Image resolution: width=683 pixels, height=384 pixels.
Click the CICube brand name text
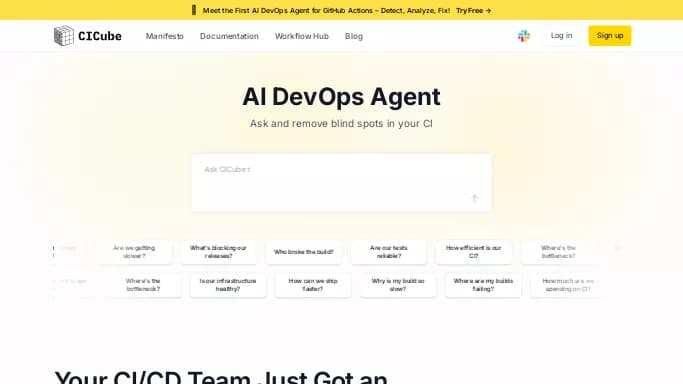100,36
